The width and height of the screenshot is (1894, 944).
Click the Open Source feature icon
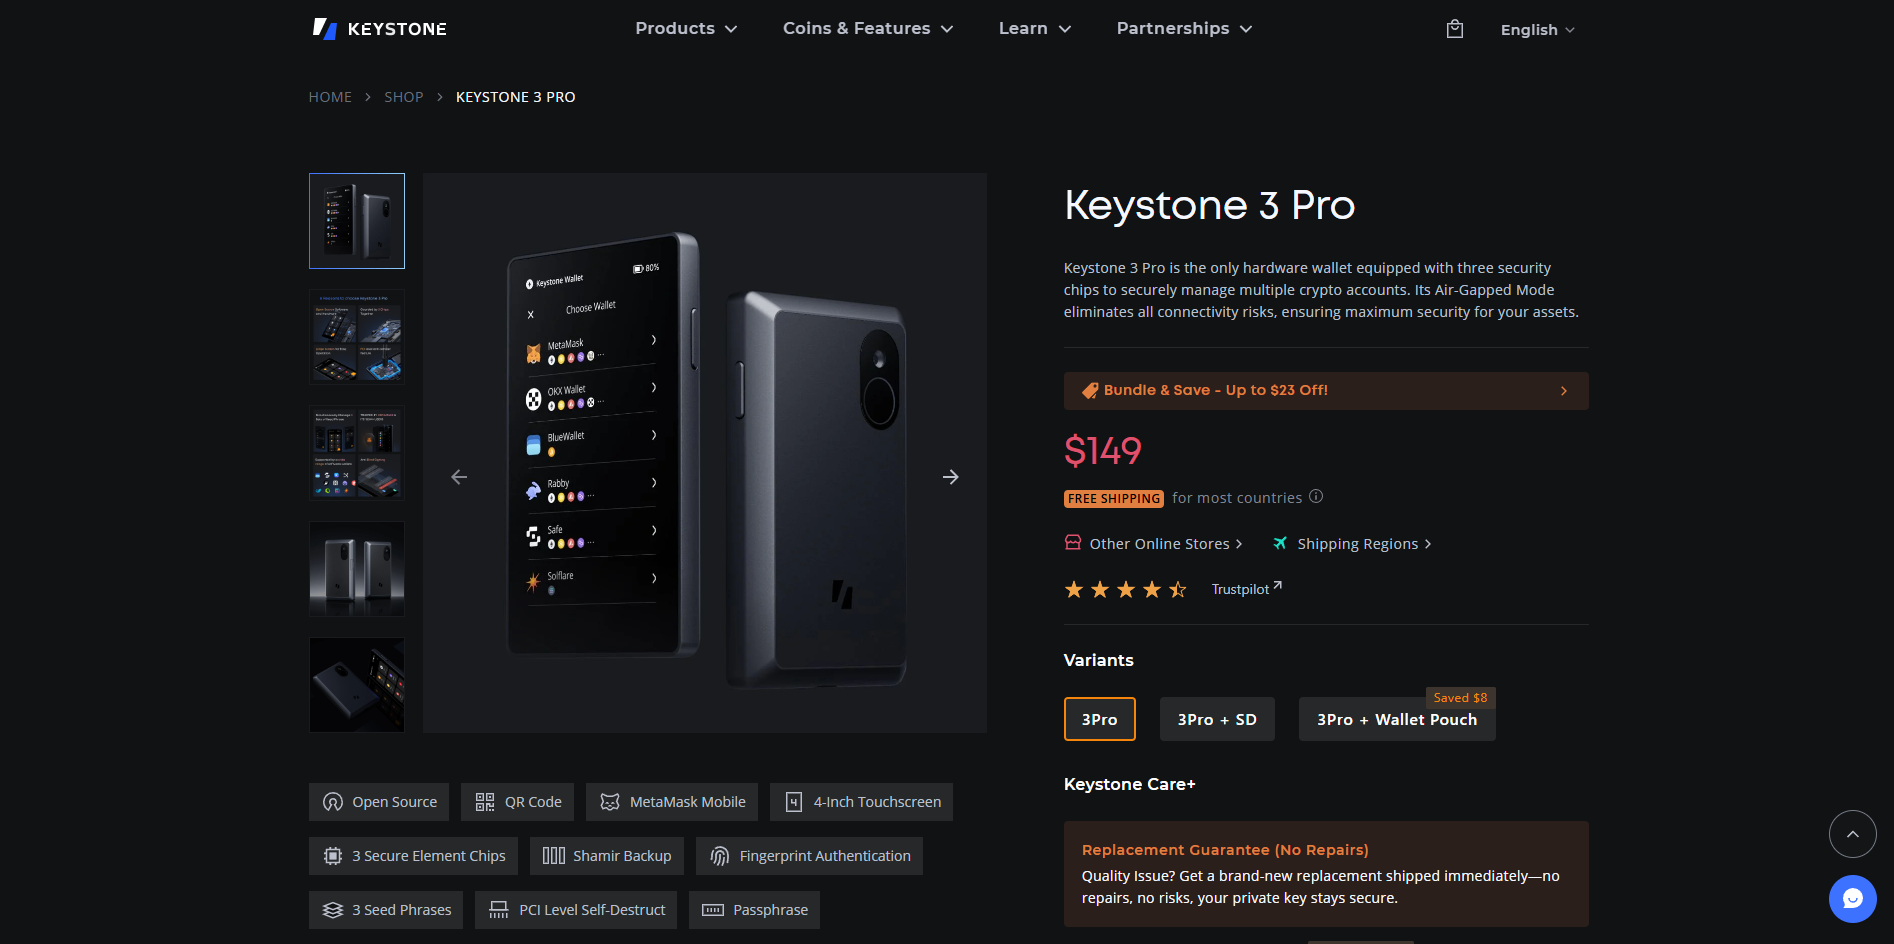point(332,801)
